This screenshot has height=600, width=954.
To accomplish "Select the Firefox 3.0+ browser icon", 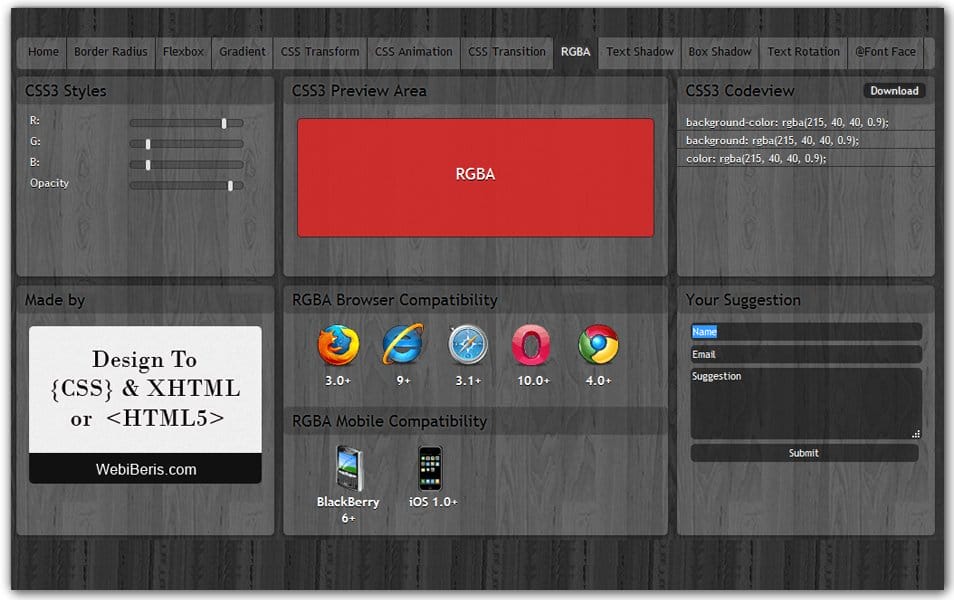I will pos(338,343).
